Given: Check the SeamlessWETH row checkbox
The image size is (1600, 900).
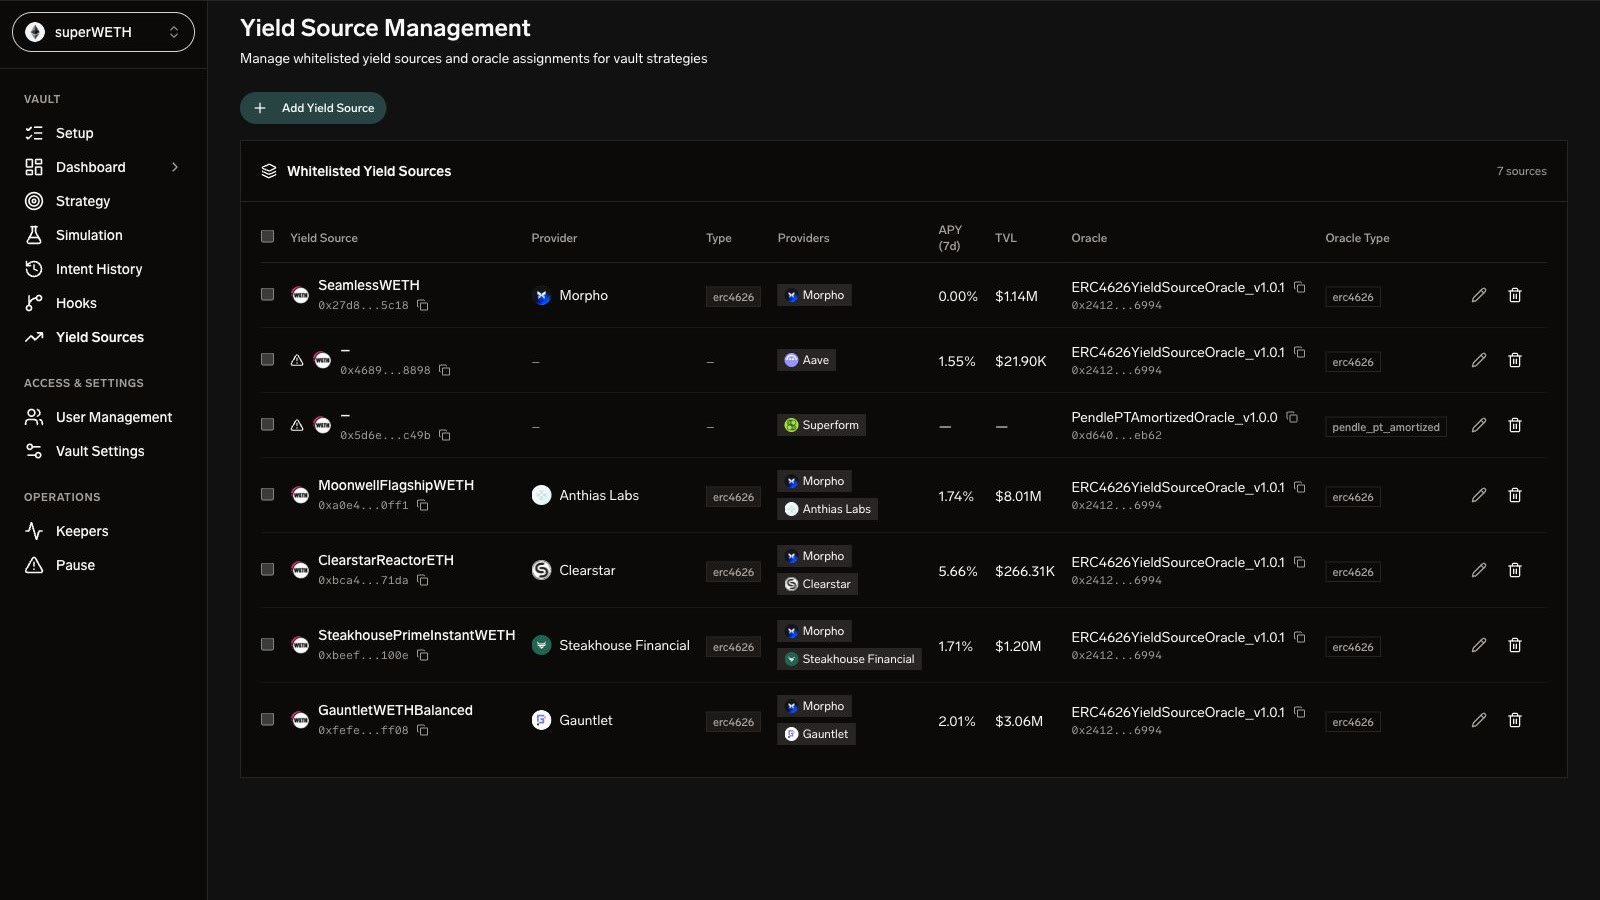Looking at the screenshot, I should (267, 295).
